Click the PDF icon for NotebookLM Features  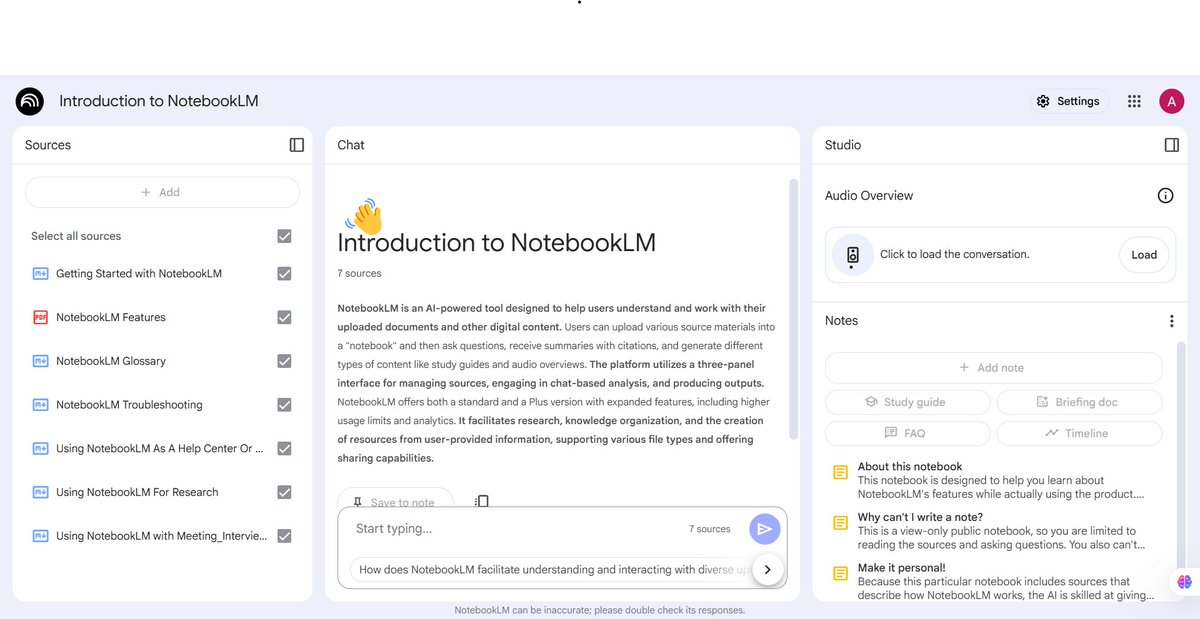[41, 317]
